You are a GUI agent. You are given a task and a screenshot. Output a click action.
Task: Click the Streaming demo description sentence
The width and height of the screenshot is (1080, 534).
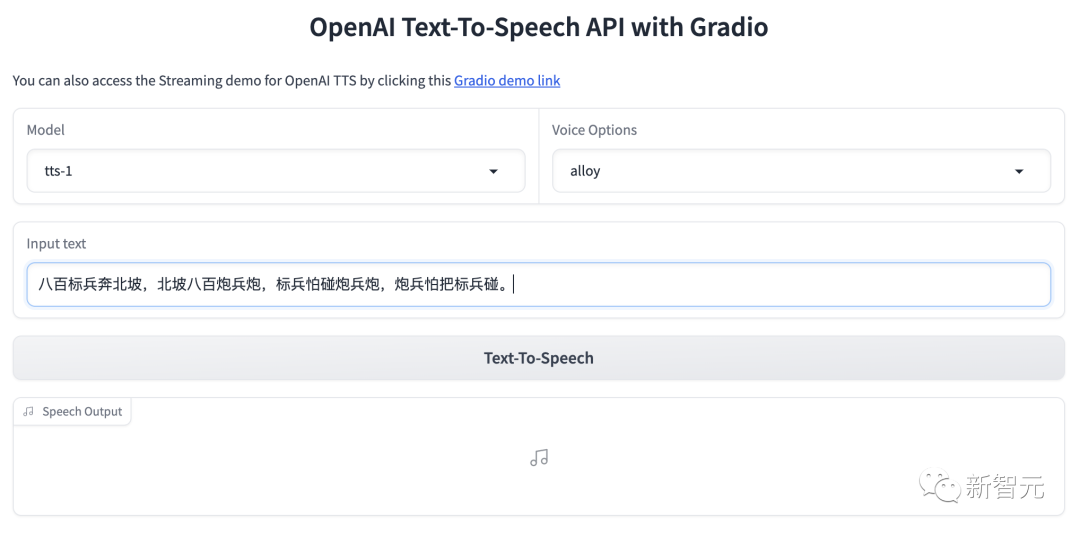(232, 80)
